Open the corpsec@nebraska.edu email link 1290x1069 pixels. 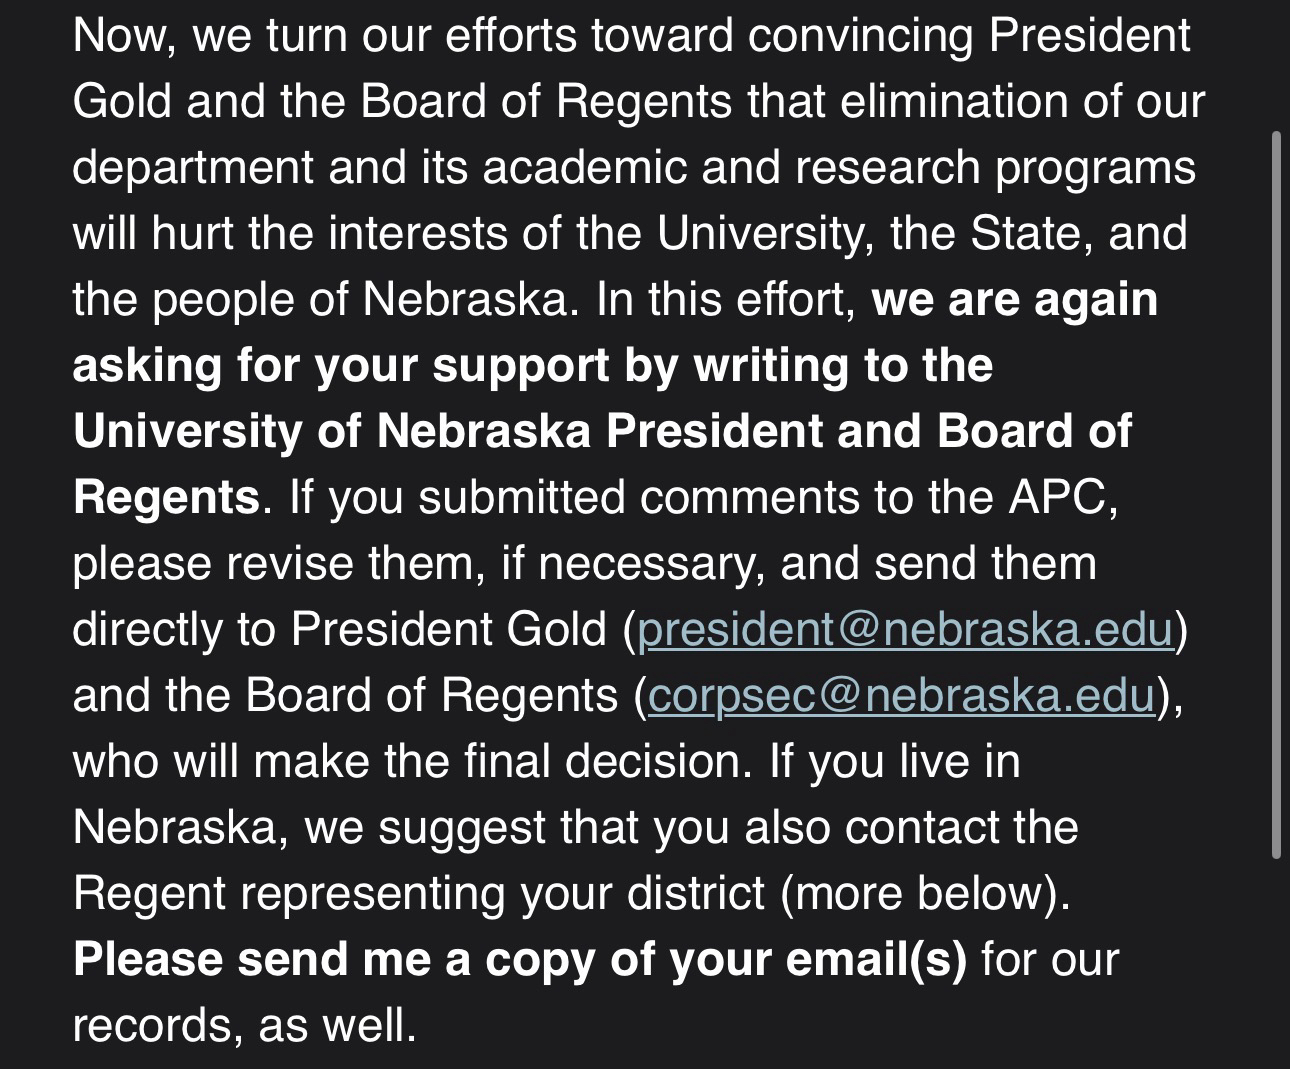click(x=901, y=696)
